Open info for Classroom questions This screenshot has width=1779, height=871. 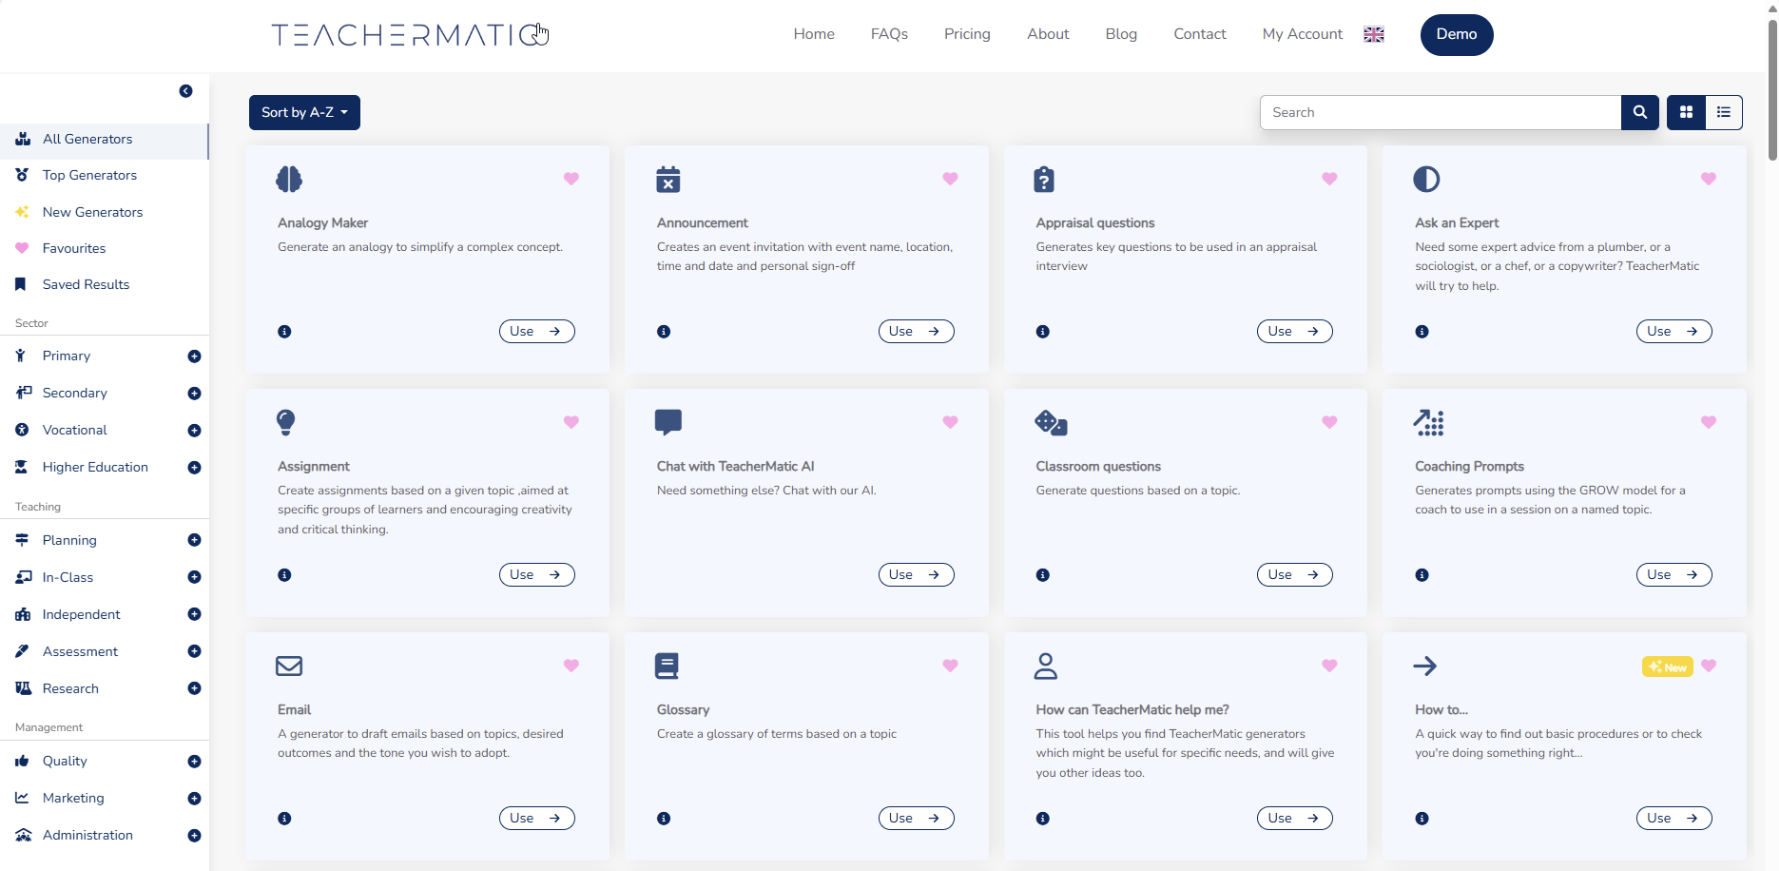click(1043, 575)
